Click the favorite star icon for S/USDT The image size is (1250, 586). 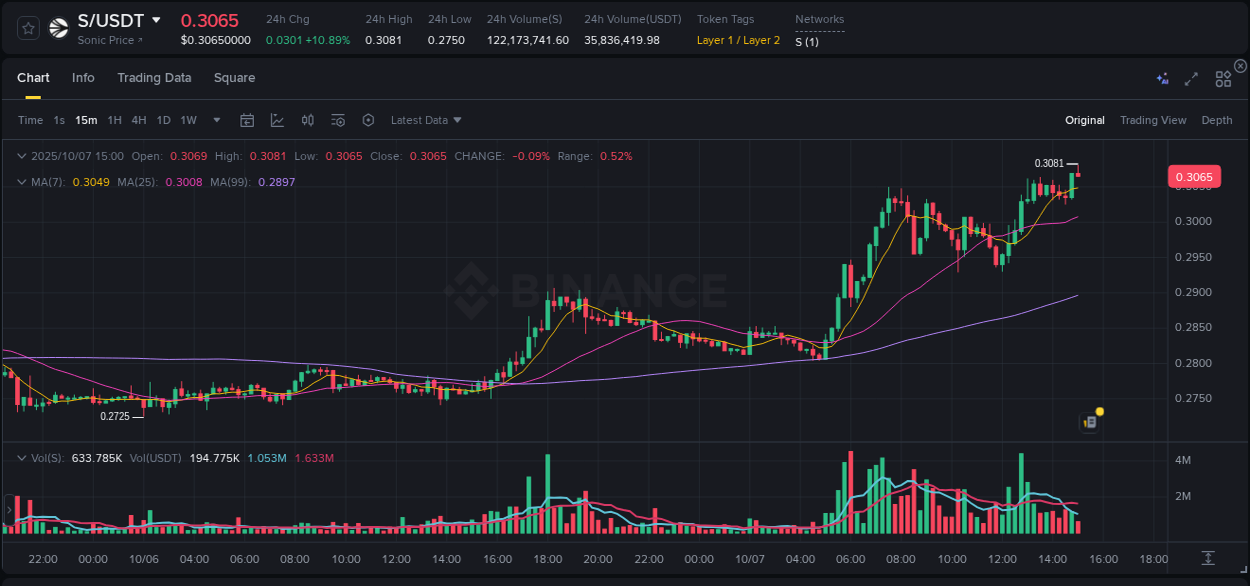point(27,28)
